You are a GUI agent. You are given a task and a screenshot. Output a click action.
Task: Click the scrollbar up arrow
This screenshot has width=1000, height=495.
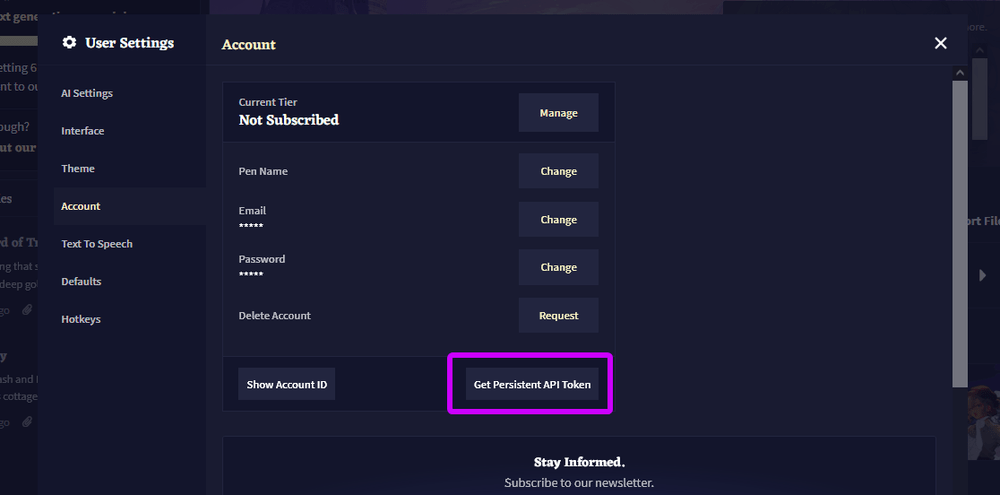click(960, 73)
